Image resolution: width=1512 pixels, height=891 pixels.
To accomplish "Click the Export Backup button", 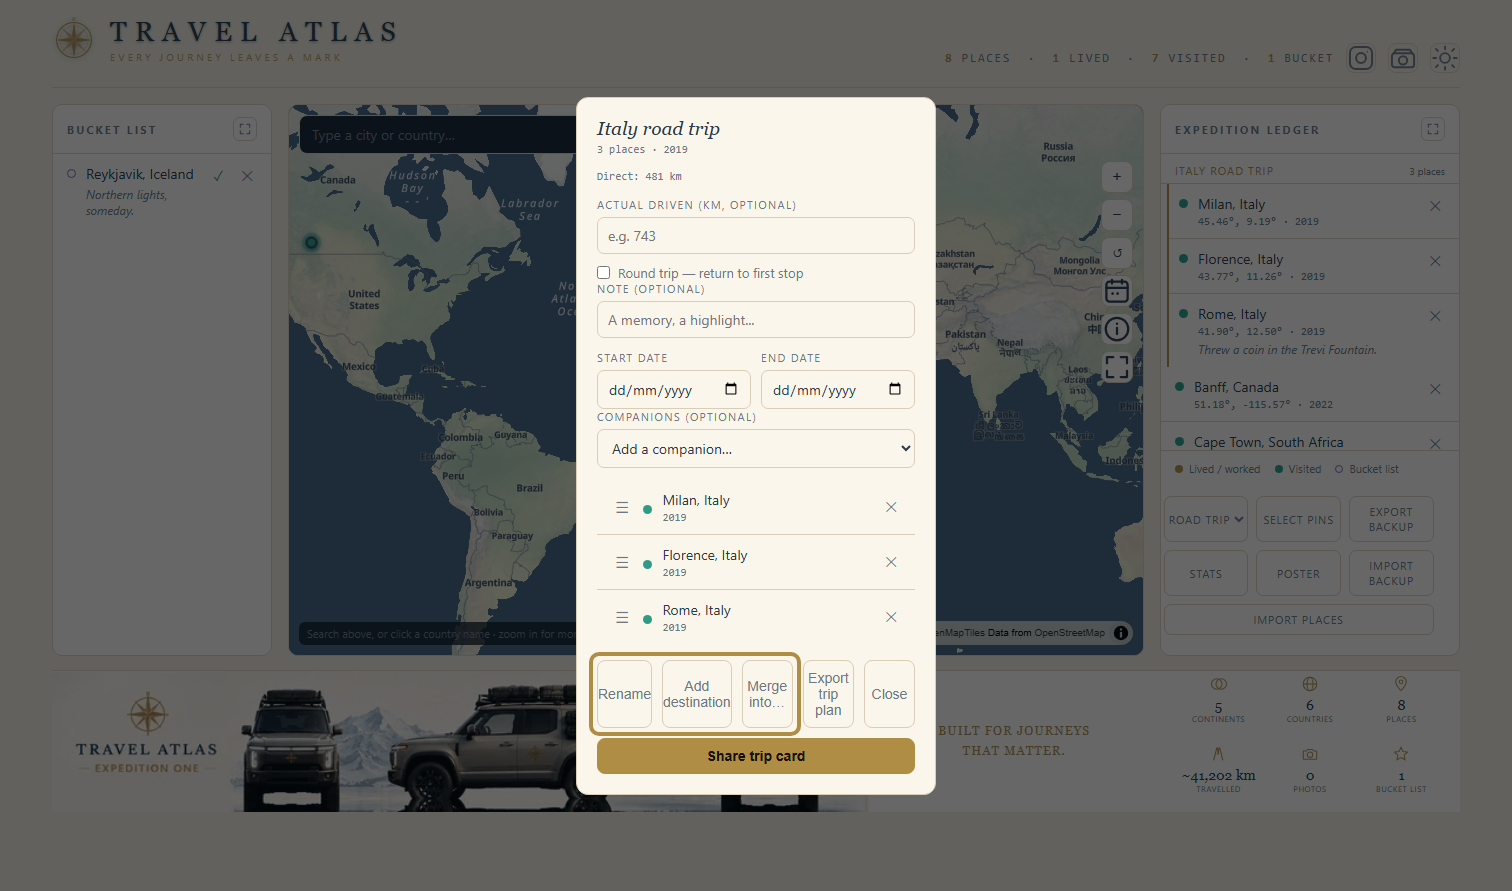I will pos(1391,519).
